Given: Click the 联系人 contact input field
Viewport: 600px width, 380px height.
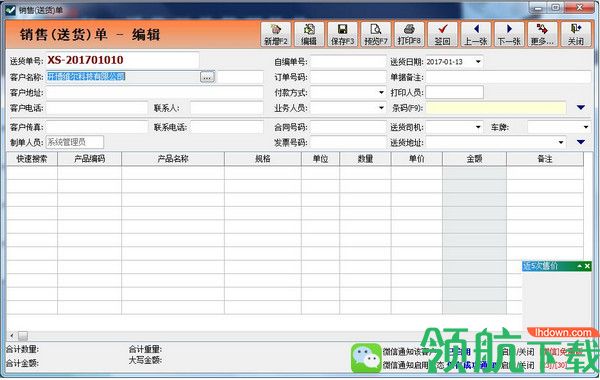Looking at the screenshot, I should [x=227, y=108].
